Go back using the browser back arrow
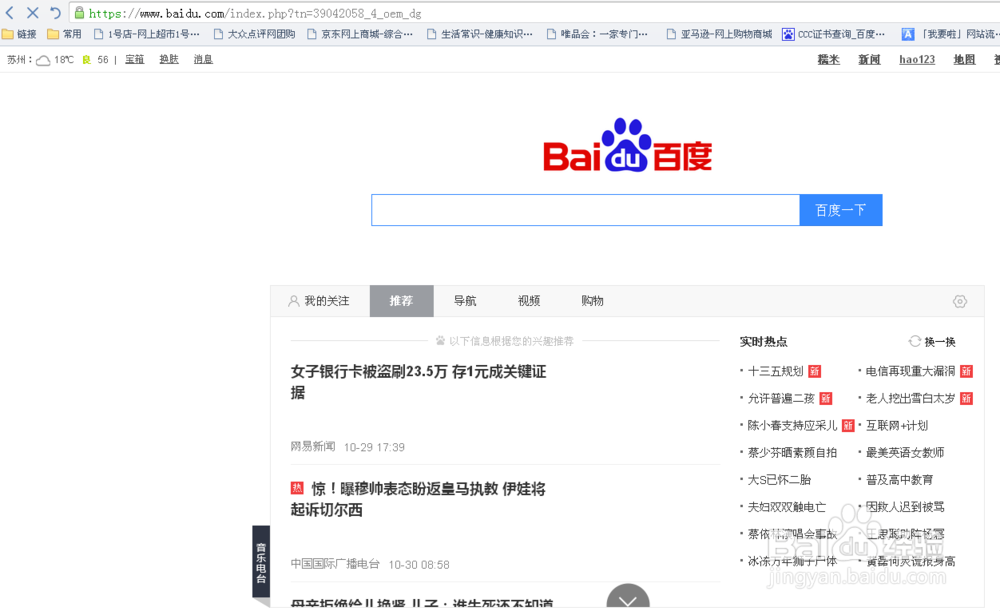Screen dimensions: 1000x611 10,12
